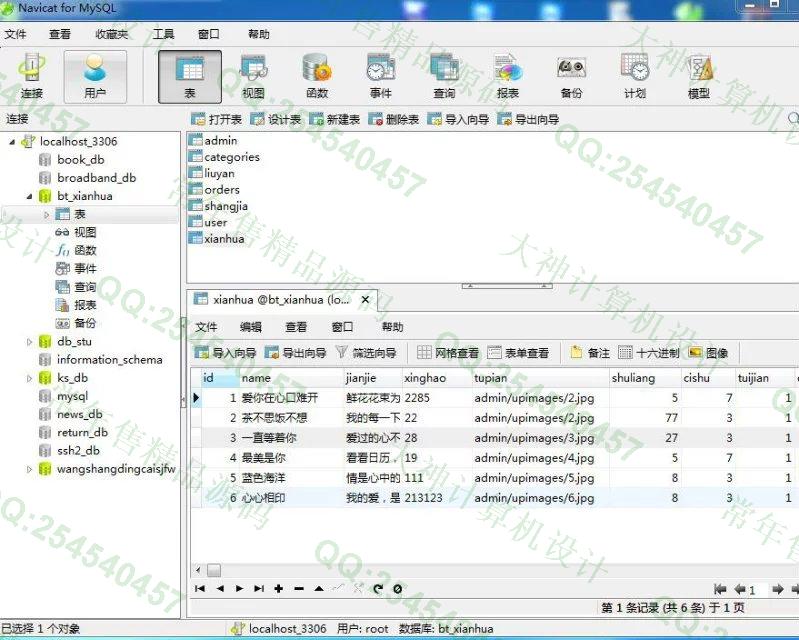Click page number input field

(x=758, y=590)
